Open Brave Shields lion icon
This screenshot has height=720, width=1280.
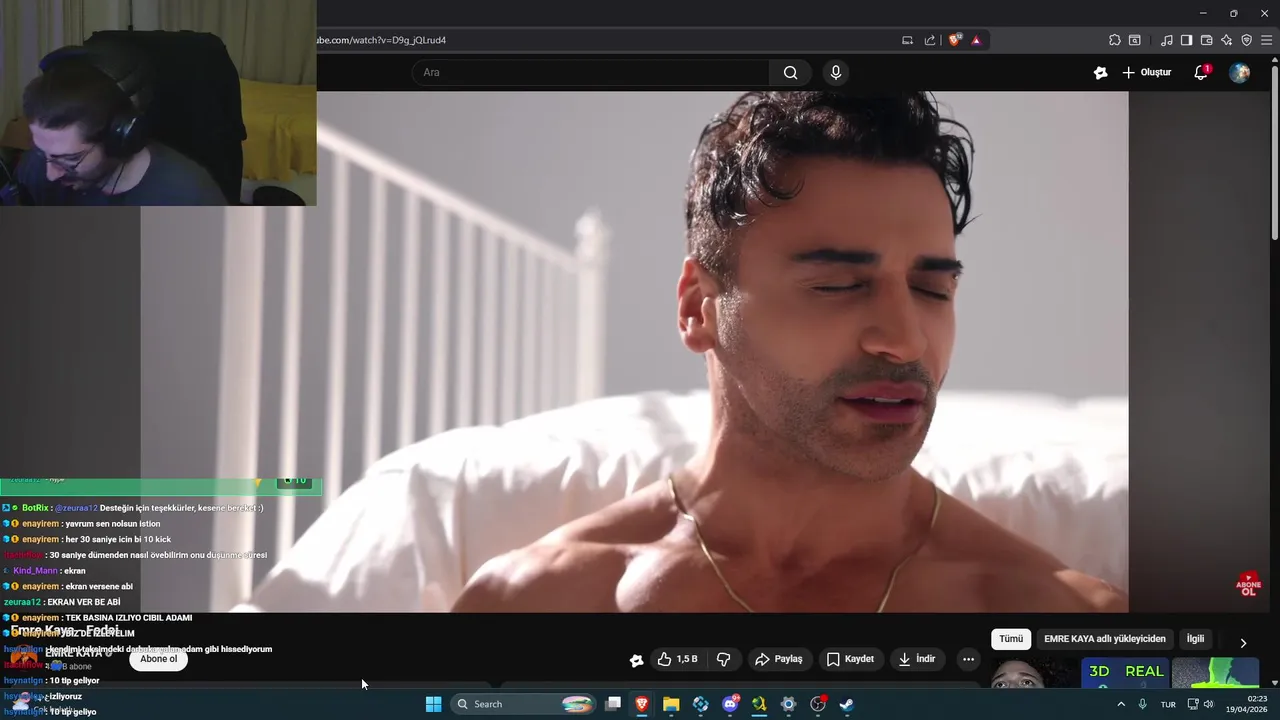click(954, 40)
